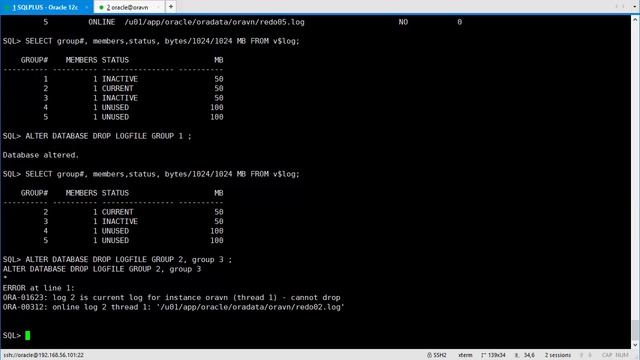Click the terminal scrollbar thumb

(635, 330)
